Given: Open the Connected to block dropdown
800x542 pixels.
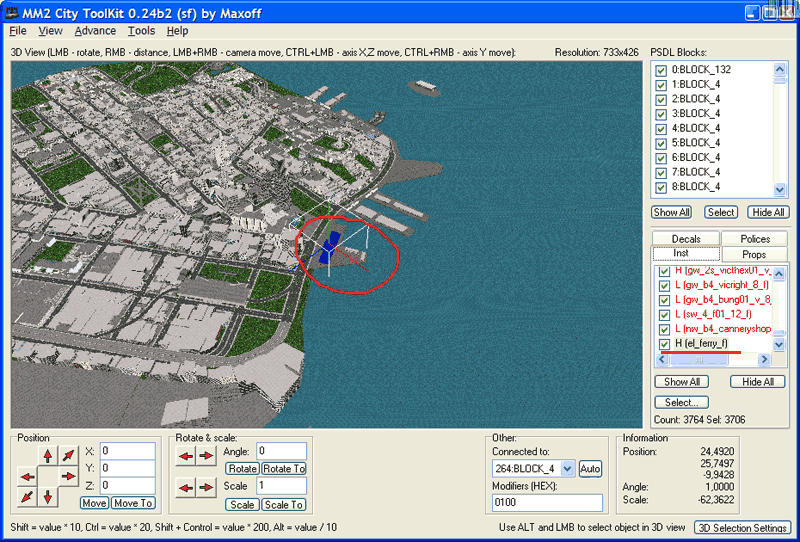Looking at the screenshot, I should tap(567, 468).
